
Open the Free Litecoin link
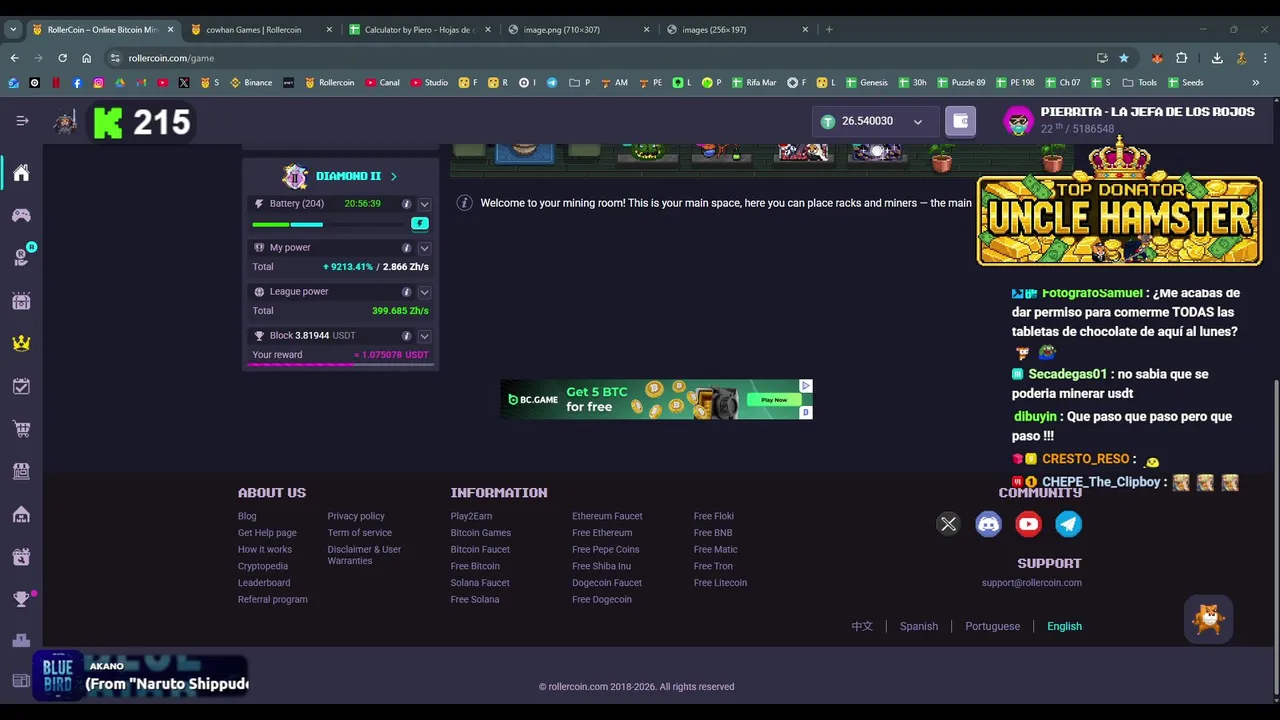point(720,583)
